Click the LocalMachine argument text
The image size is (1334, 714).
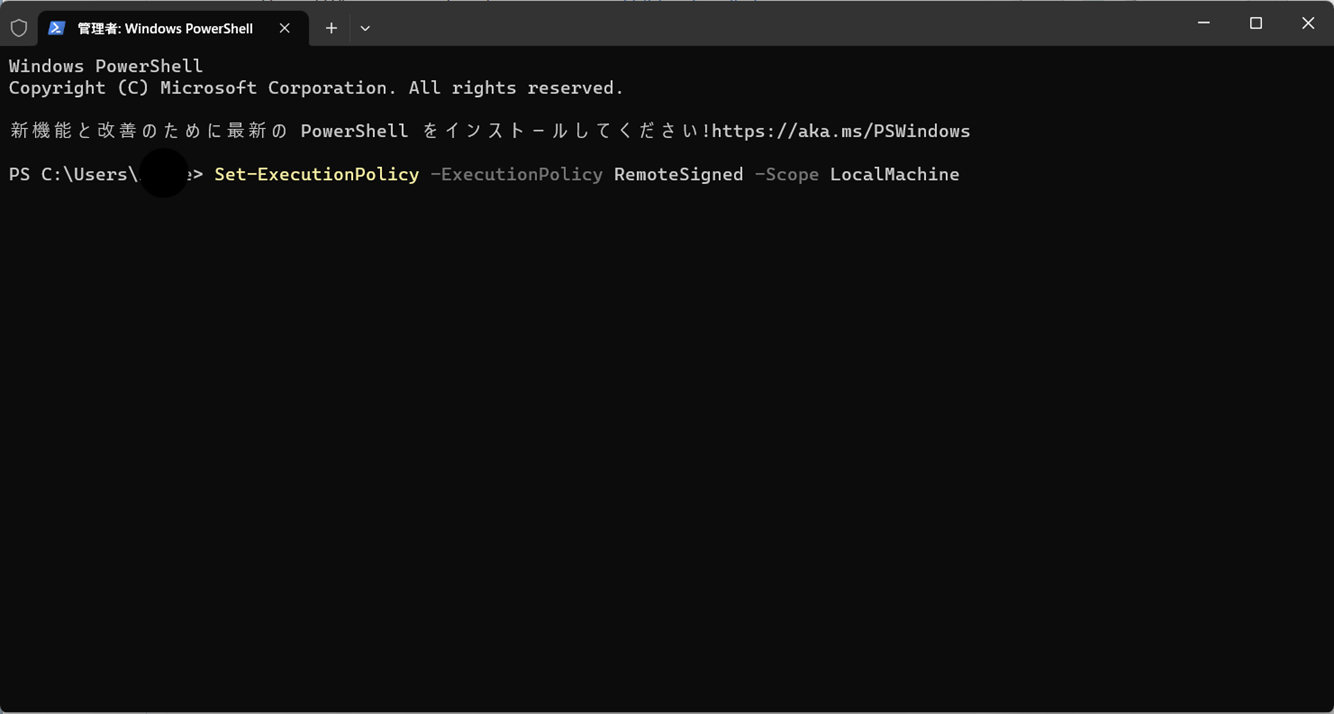[x=894, y=174]
